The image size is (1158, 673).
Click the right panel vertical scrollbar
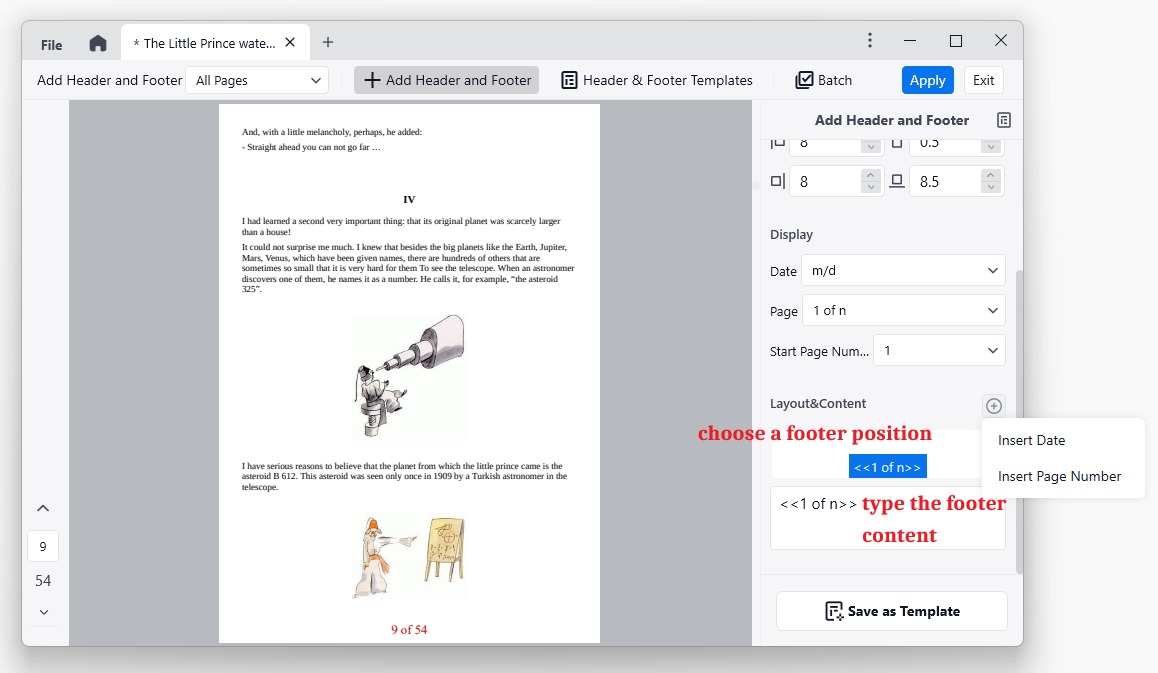[1019, 421]
